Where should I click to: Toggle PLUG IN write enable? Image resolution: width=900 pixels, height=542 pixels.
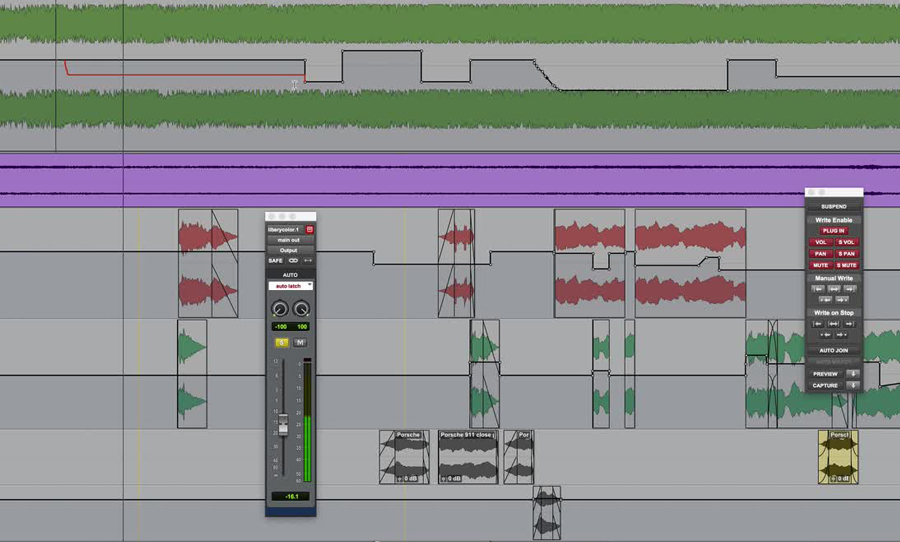coord(833,230)
